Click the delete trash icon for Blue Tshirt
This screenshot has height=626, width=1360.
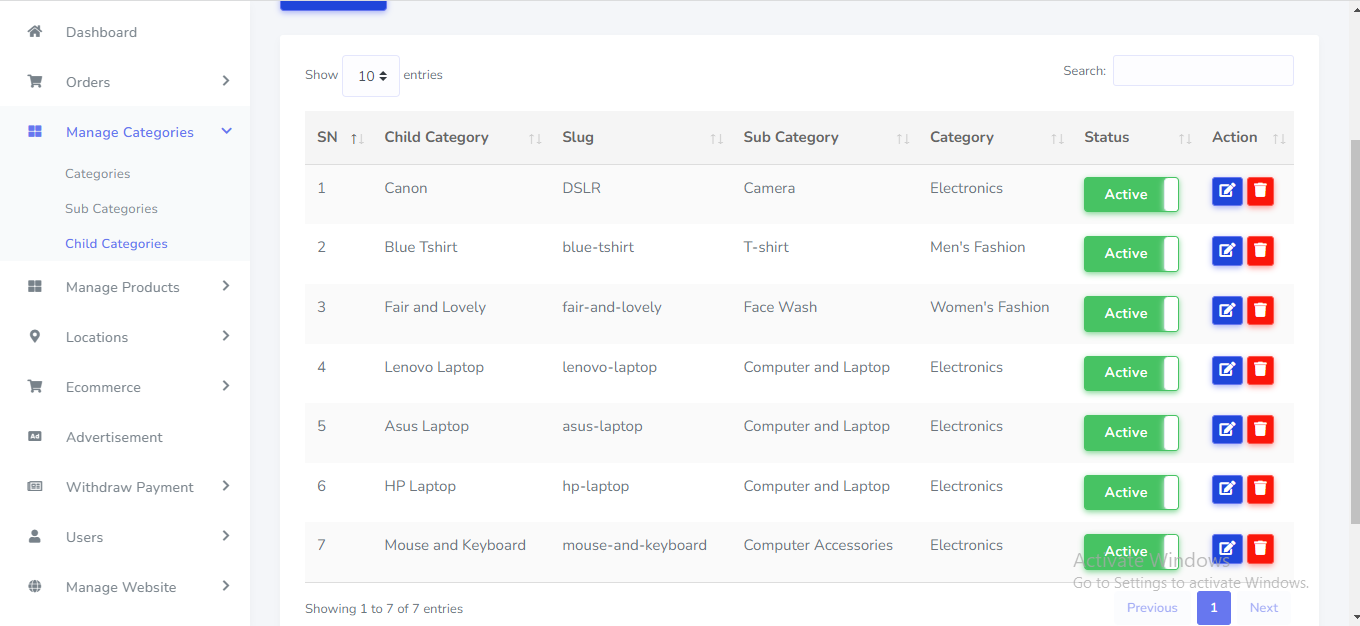click(x=1260, y=251)
